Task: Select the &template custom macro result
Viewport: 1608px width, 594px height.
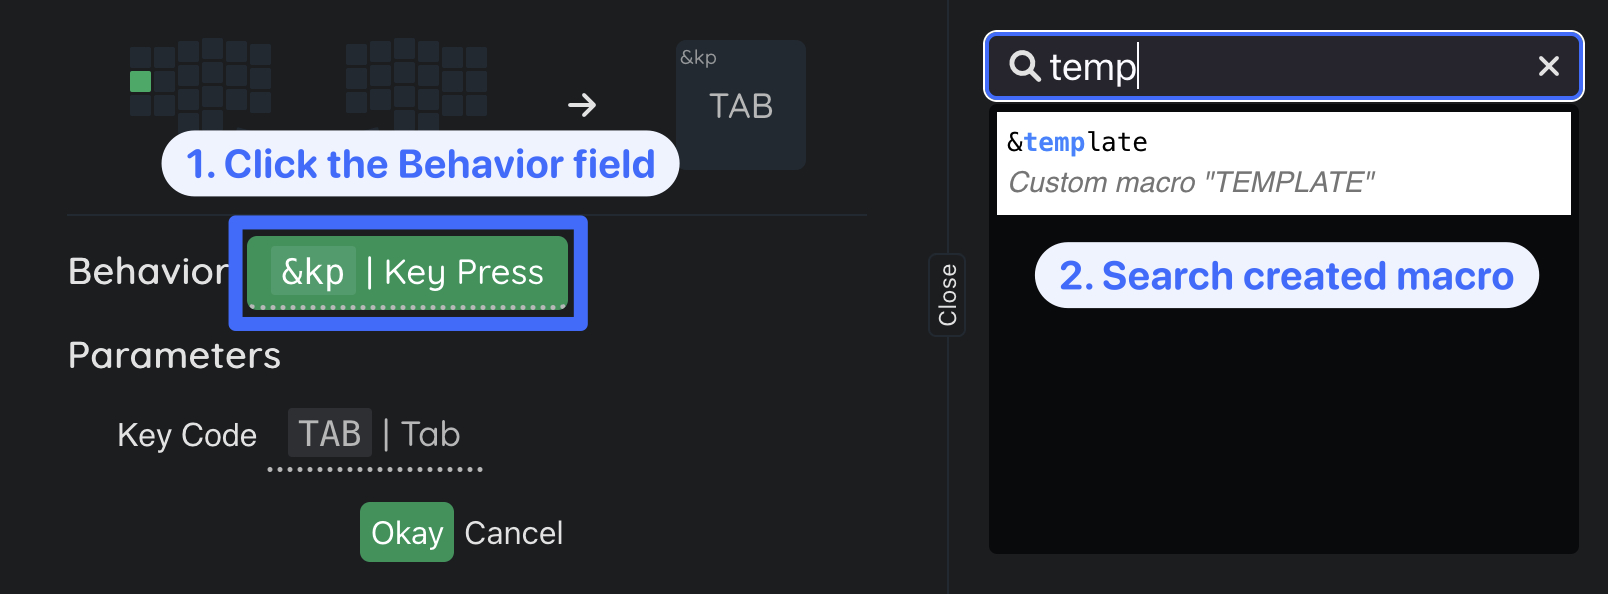Action: [x=1283, y=162]
